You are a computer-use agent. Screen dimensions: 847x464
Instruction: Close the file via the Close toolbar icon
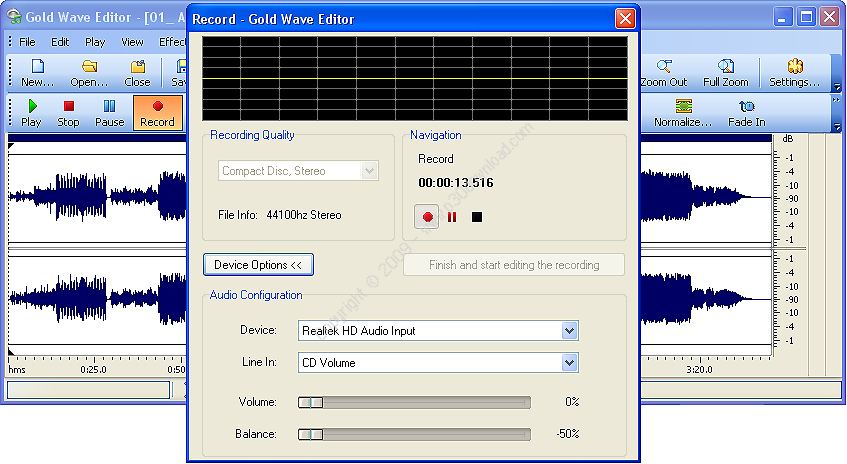[137, 73]
